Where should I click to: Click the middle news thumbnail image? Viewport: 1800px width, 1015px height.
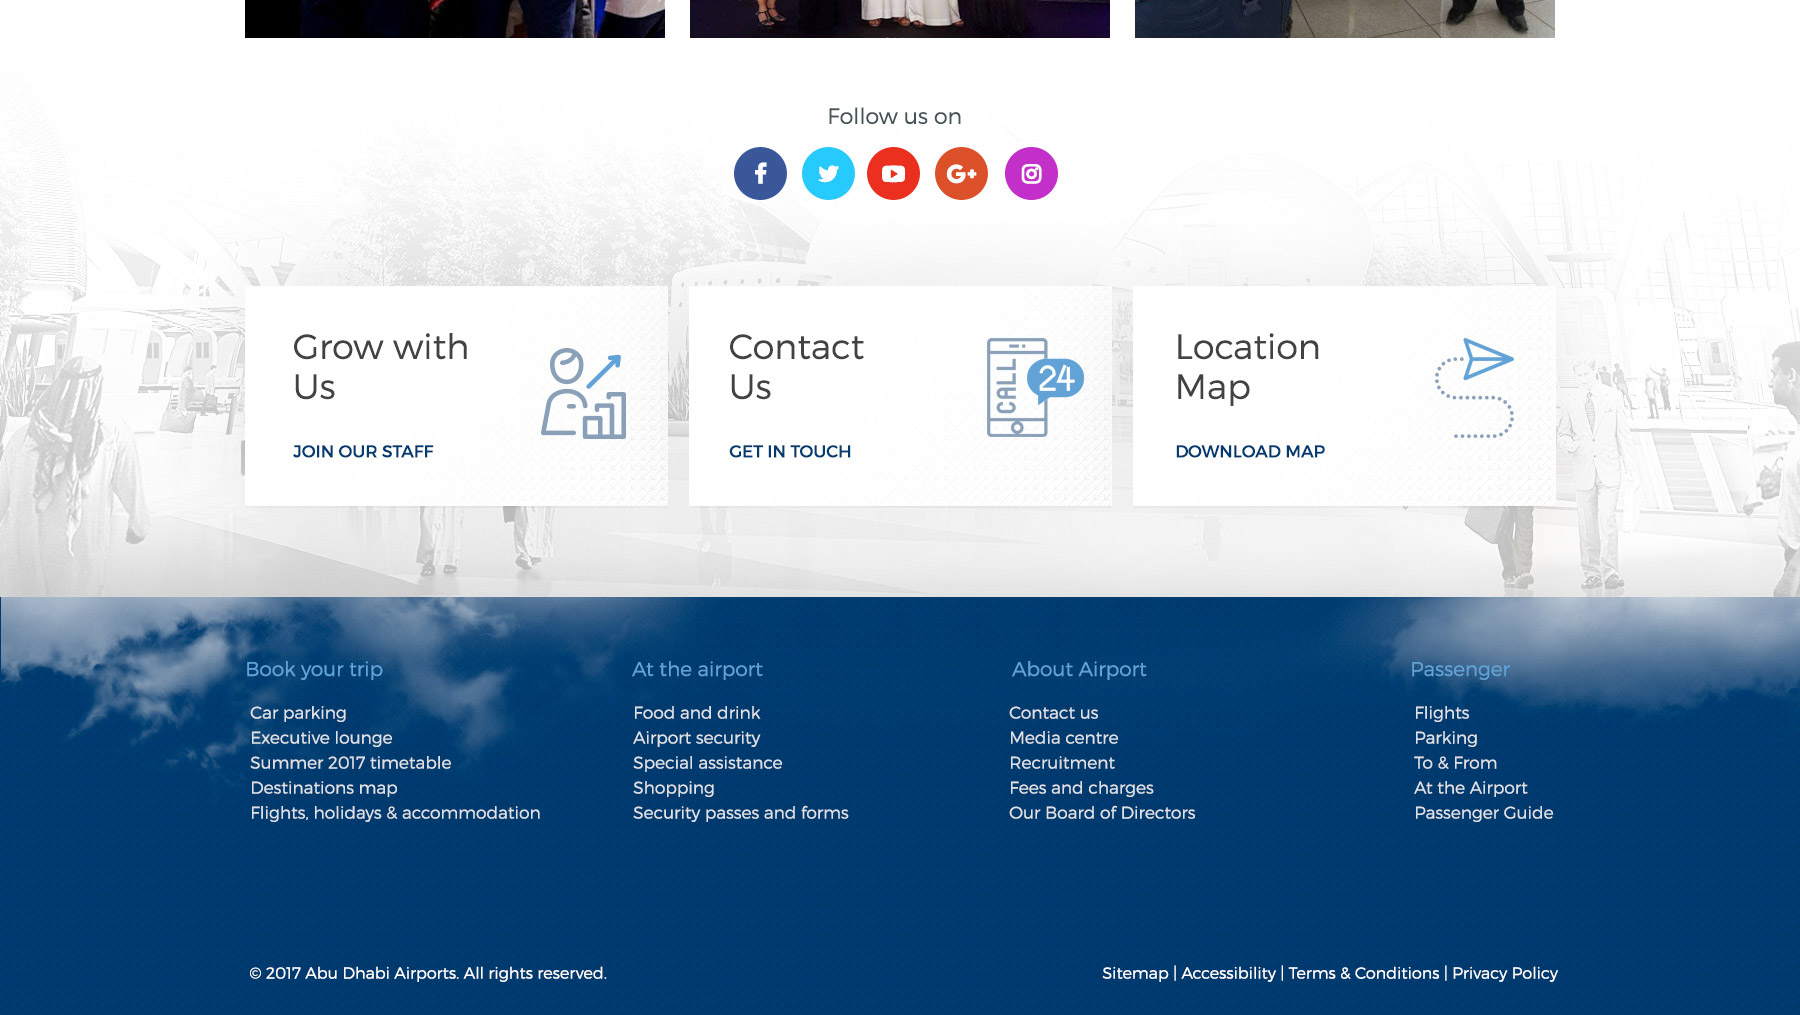(899, 18)
